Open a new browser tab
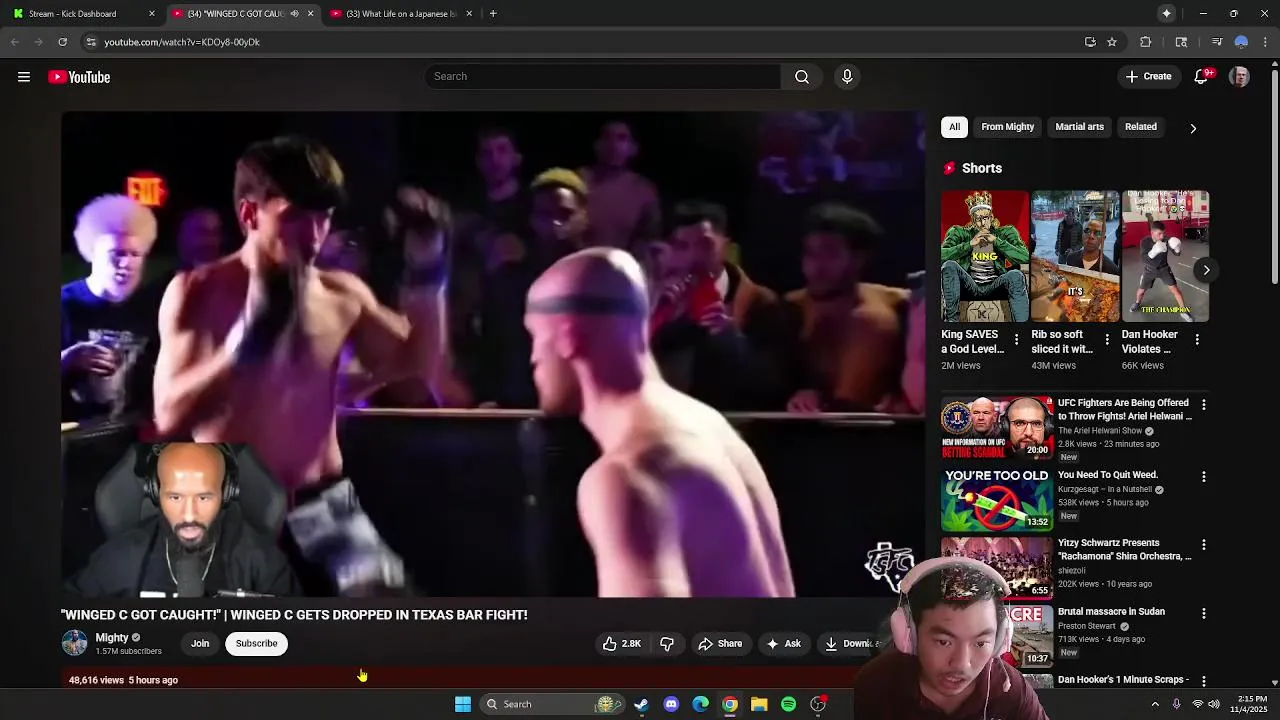1280x720 pixels. (x=493, y=14)
